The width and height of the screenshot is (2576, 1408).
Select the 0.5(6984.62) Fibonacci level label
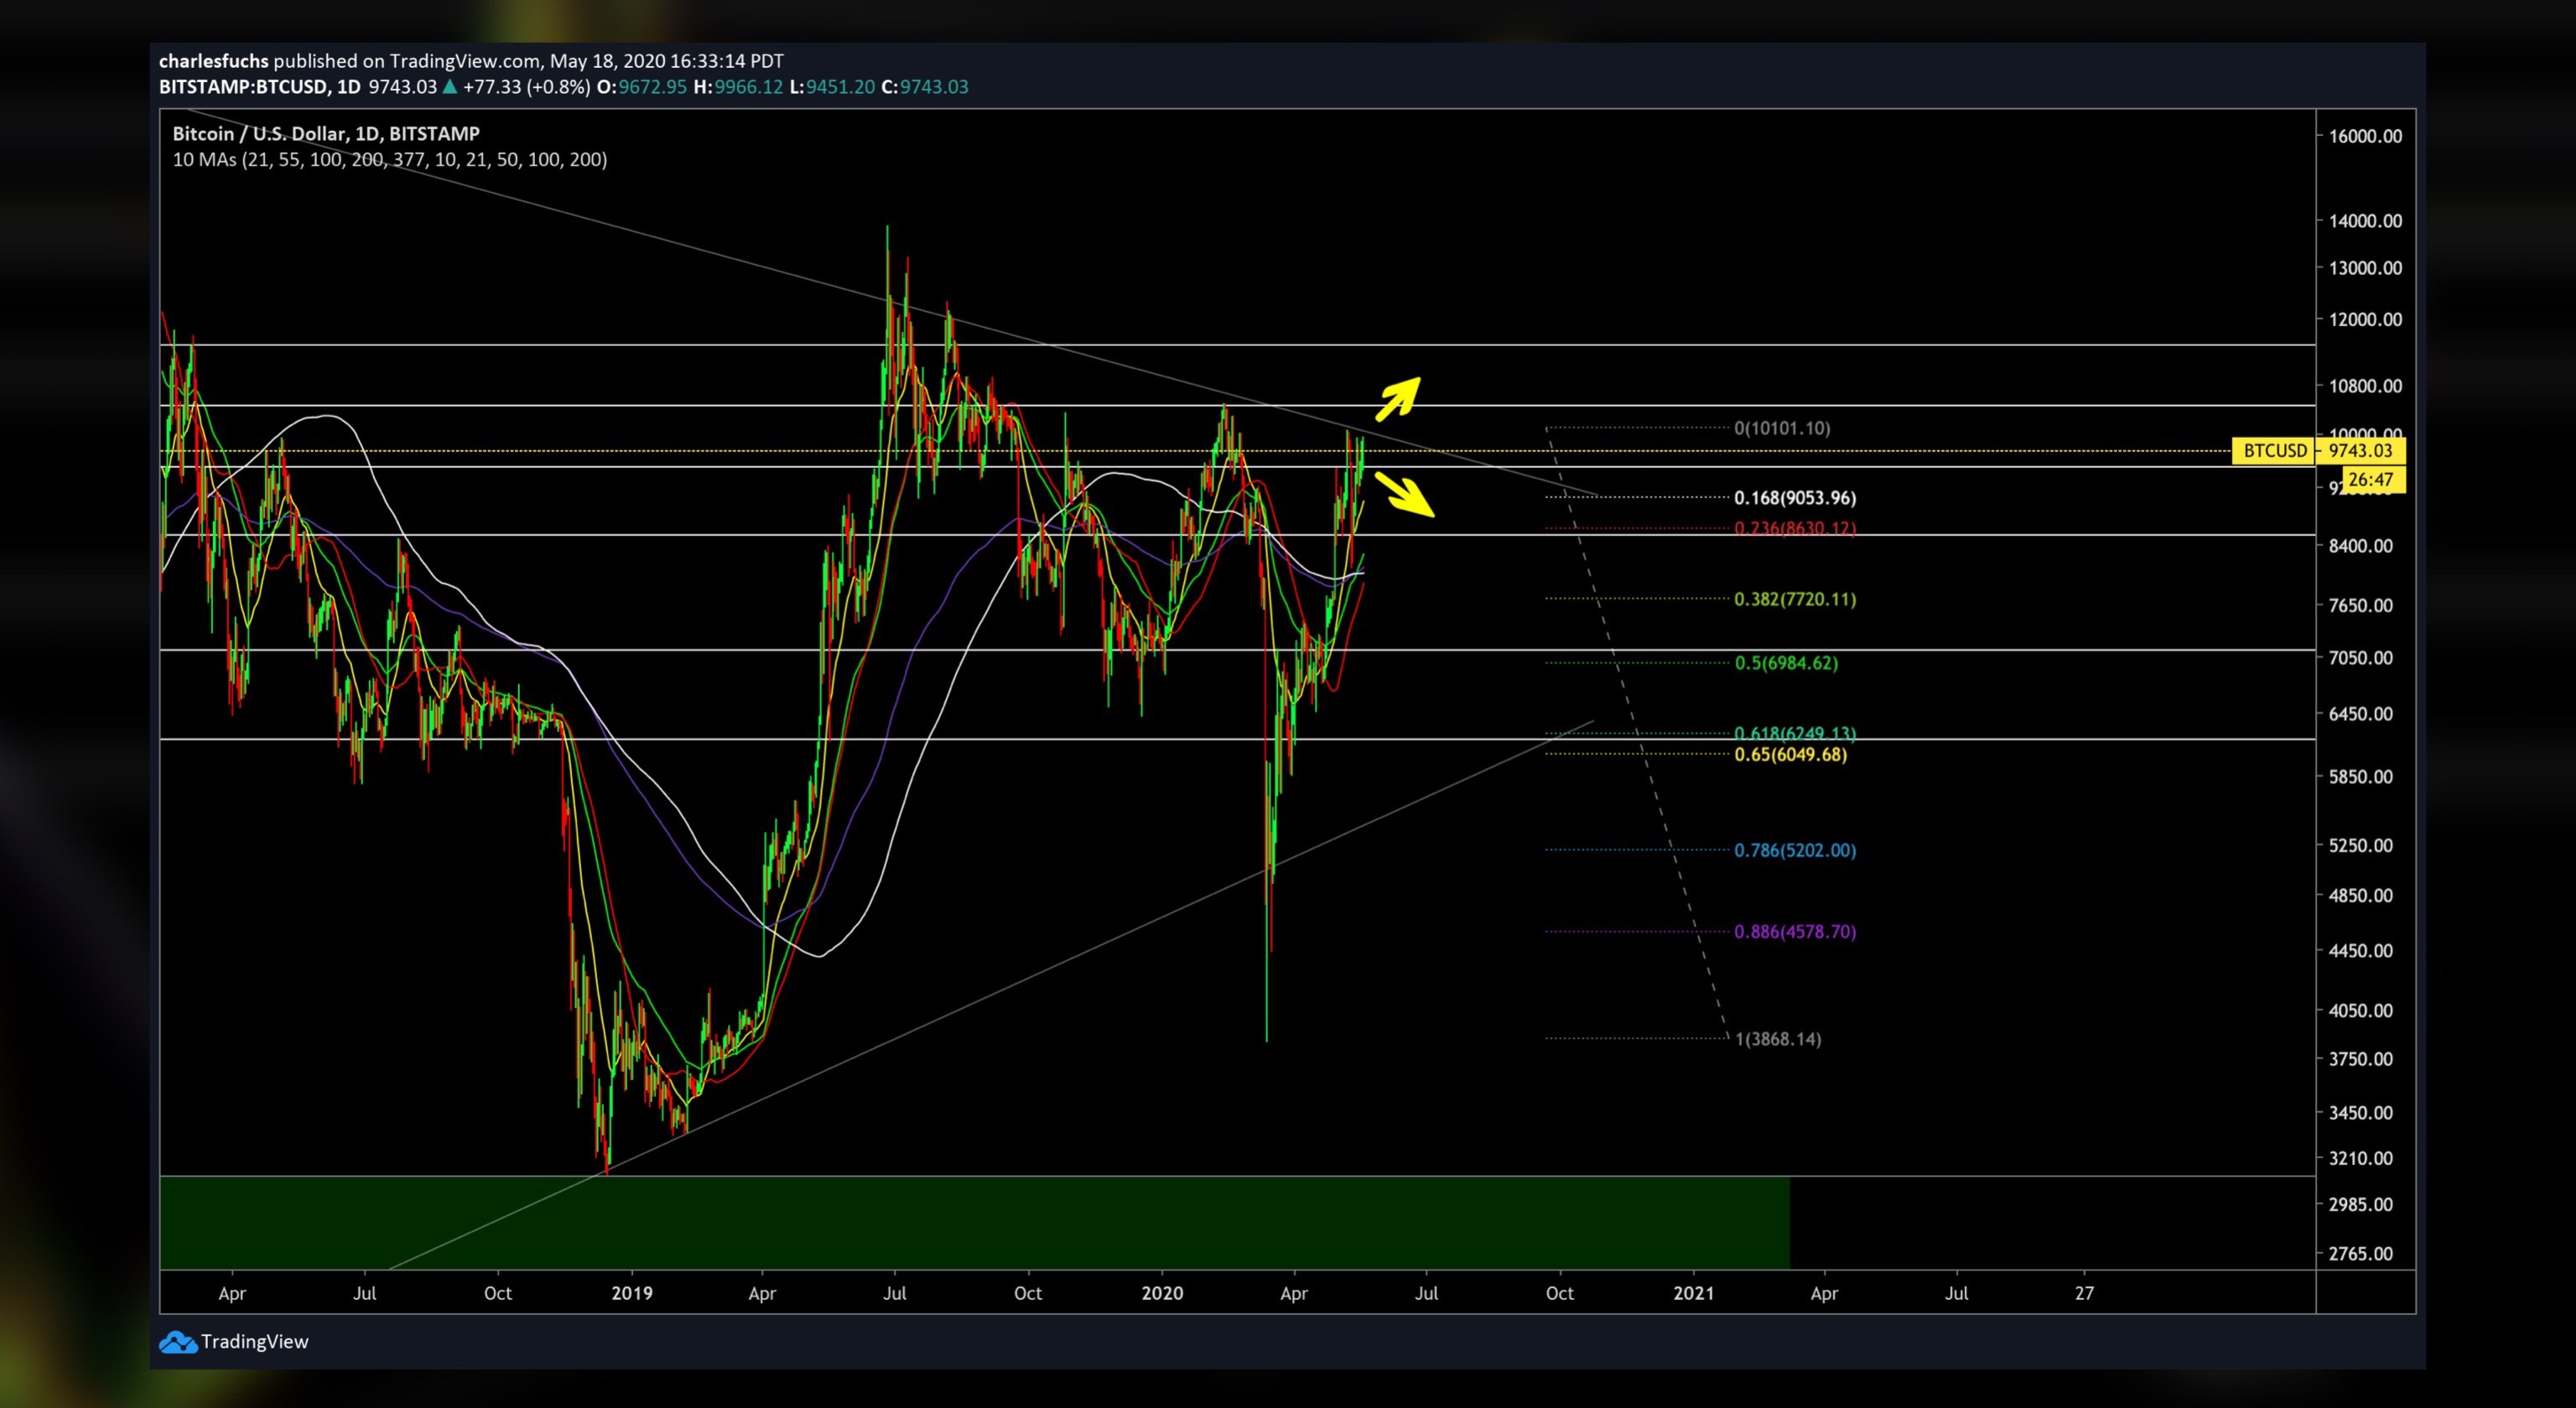(x=1785, y=663)
